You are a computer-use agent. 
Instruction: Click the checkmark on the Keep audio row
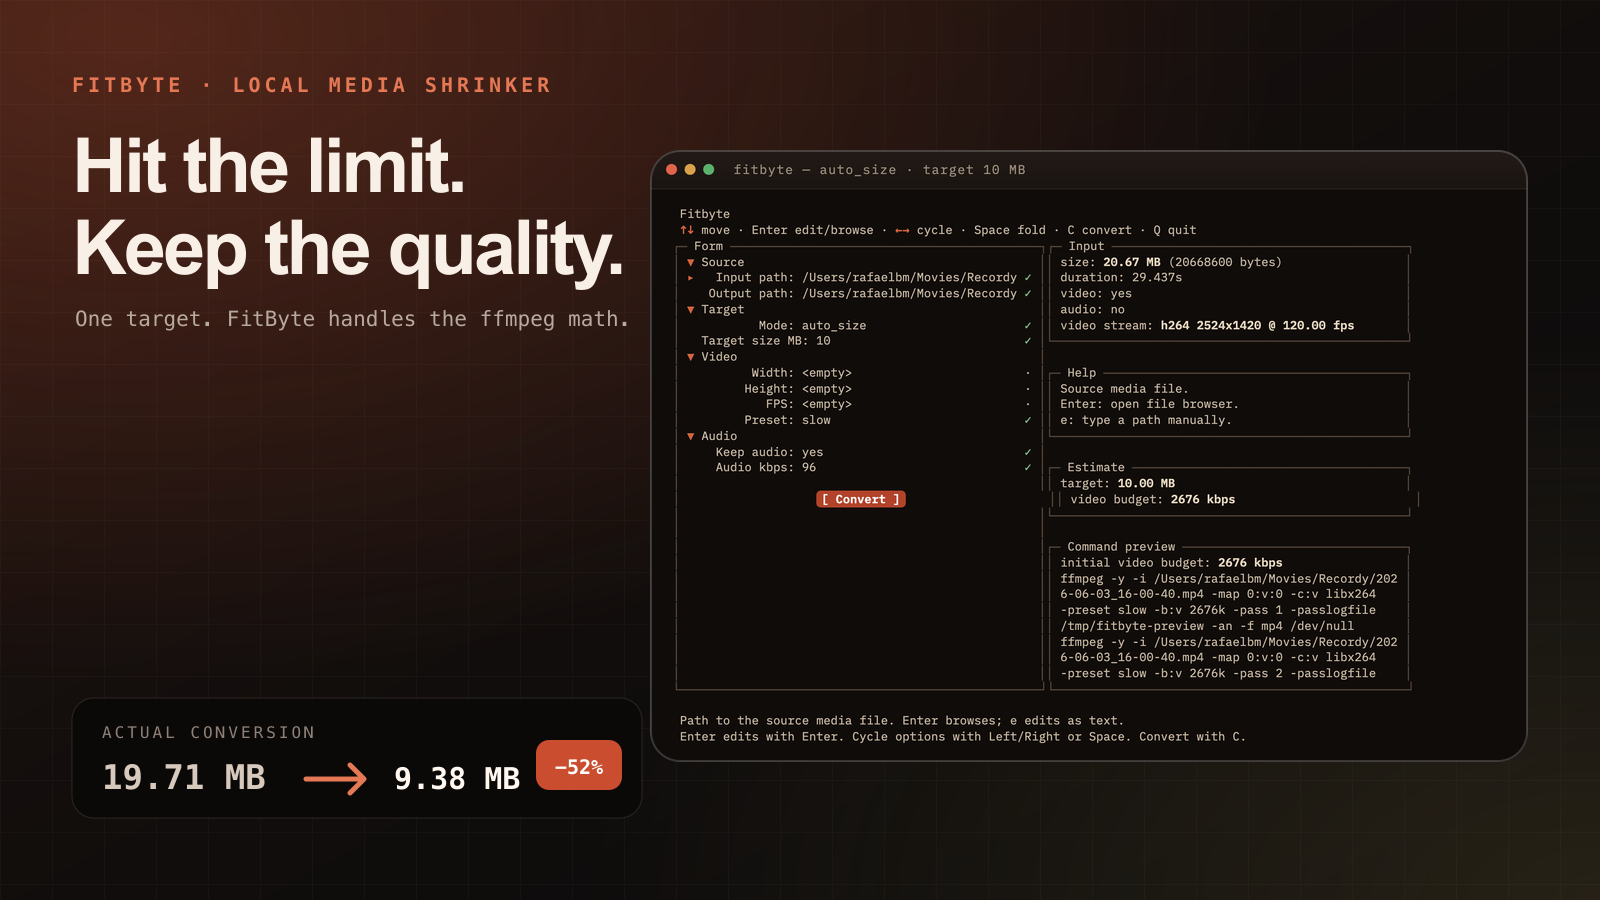coord(1027,453)
